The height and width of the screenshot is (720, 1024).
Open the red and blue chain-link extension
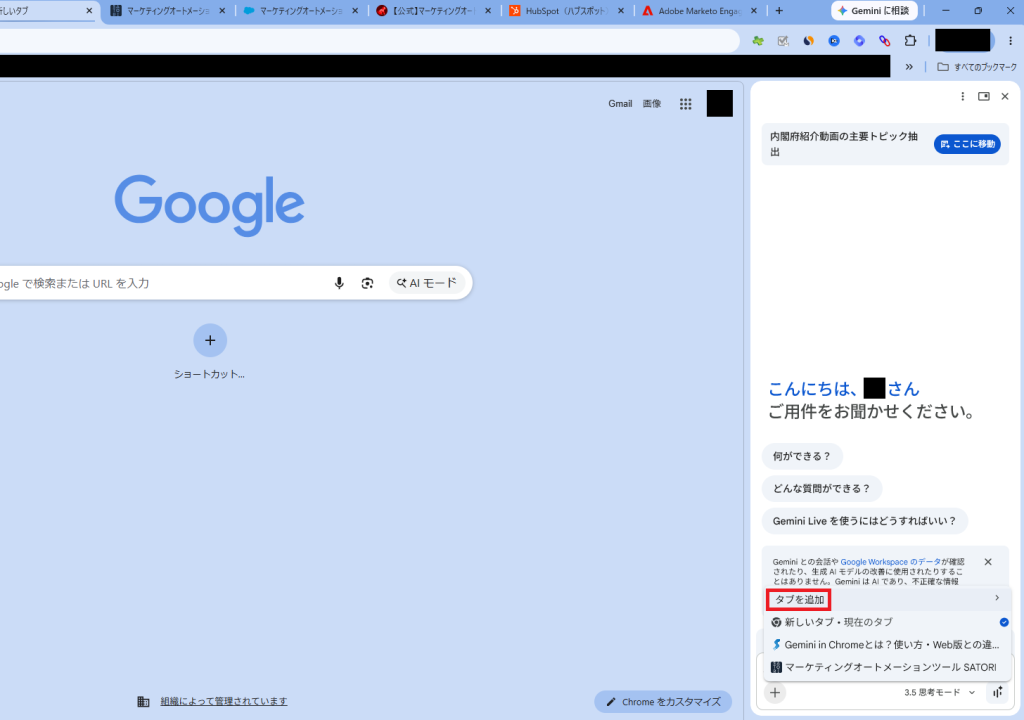coord(885,41)
